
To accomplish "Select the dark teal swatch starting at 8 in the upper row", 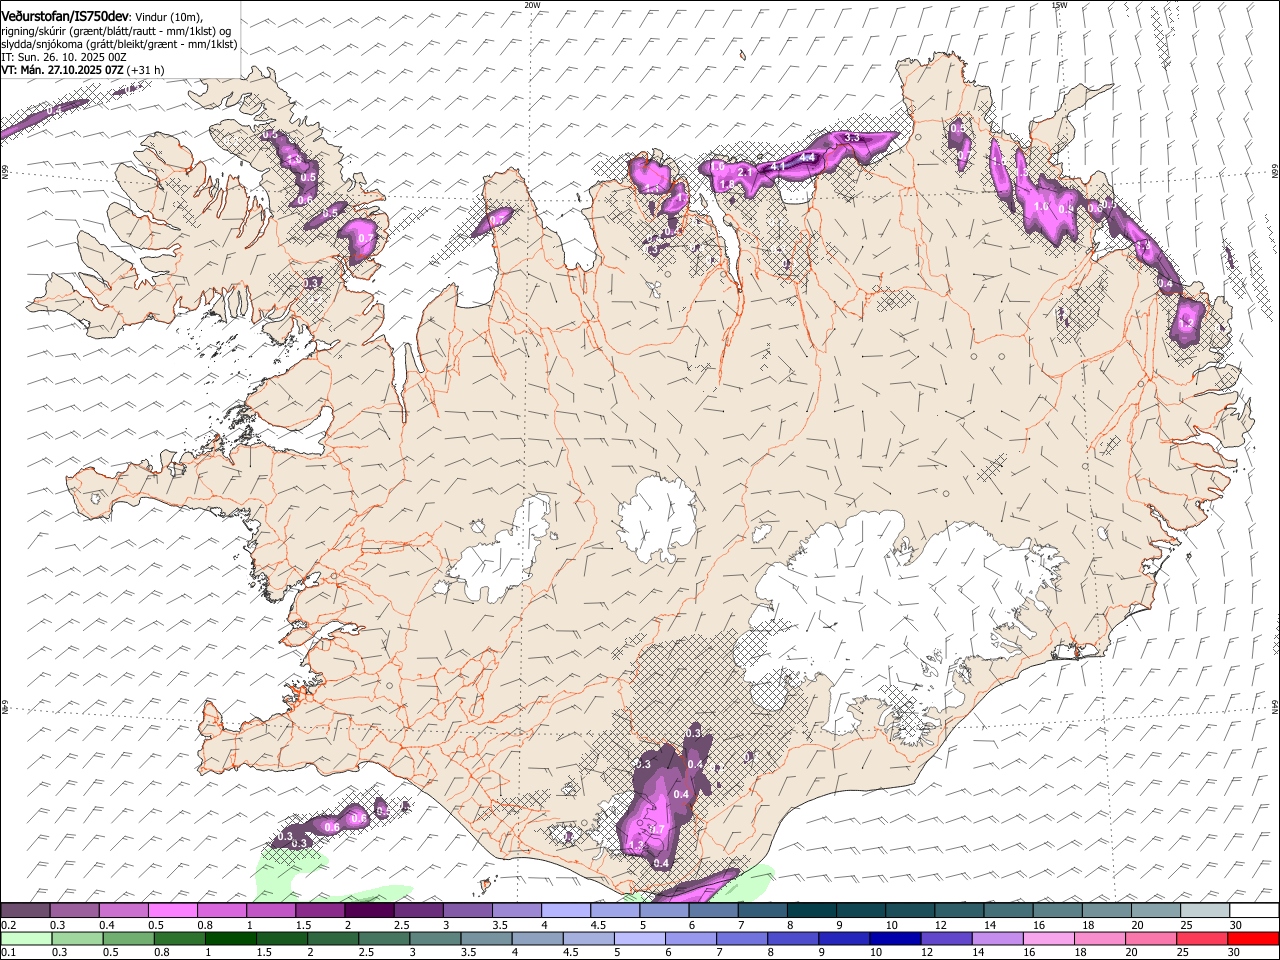I will tap(810, 911).
